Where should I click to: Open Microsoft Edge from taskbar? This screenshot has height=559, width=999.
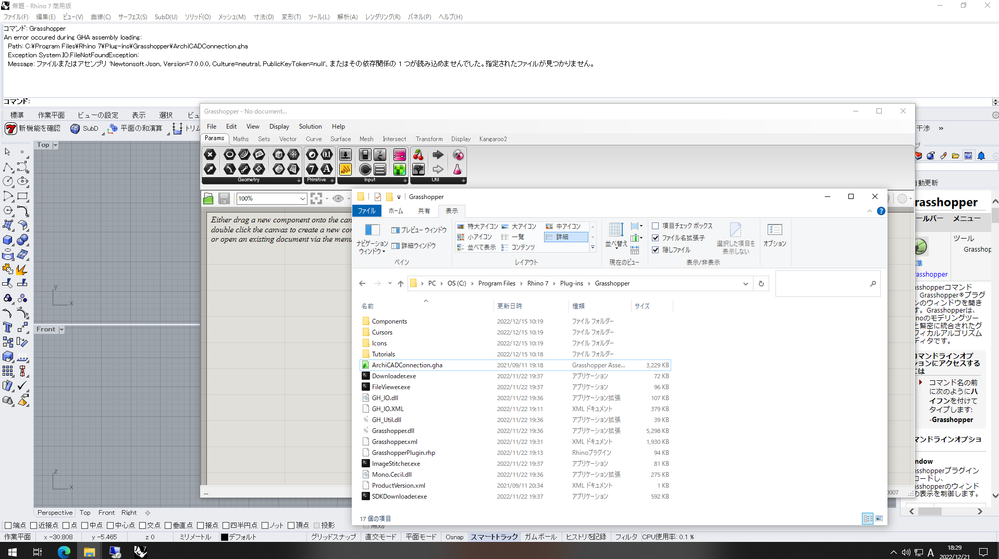[64, 551]
